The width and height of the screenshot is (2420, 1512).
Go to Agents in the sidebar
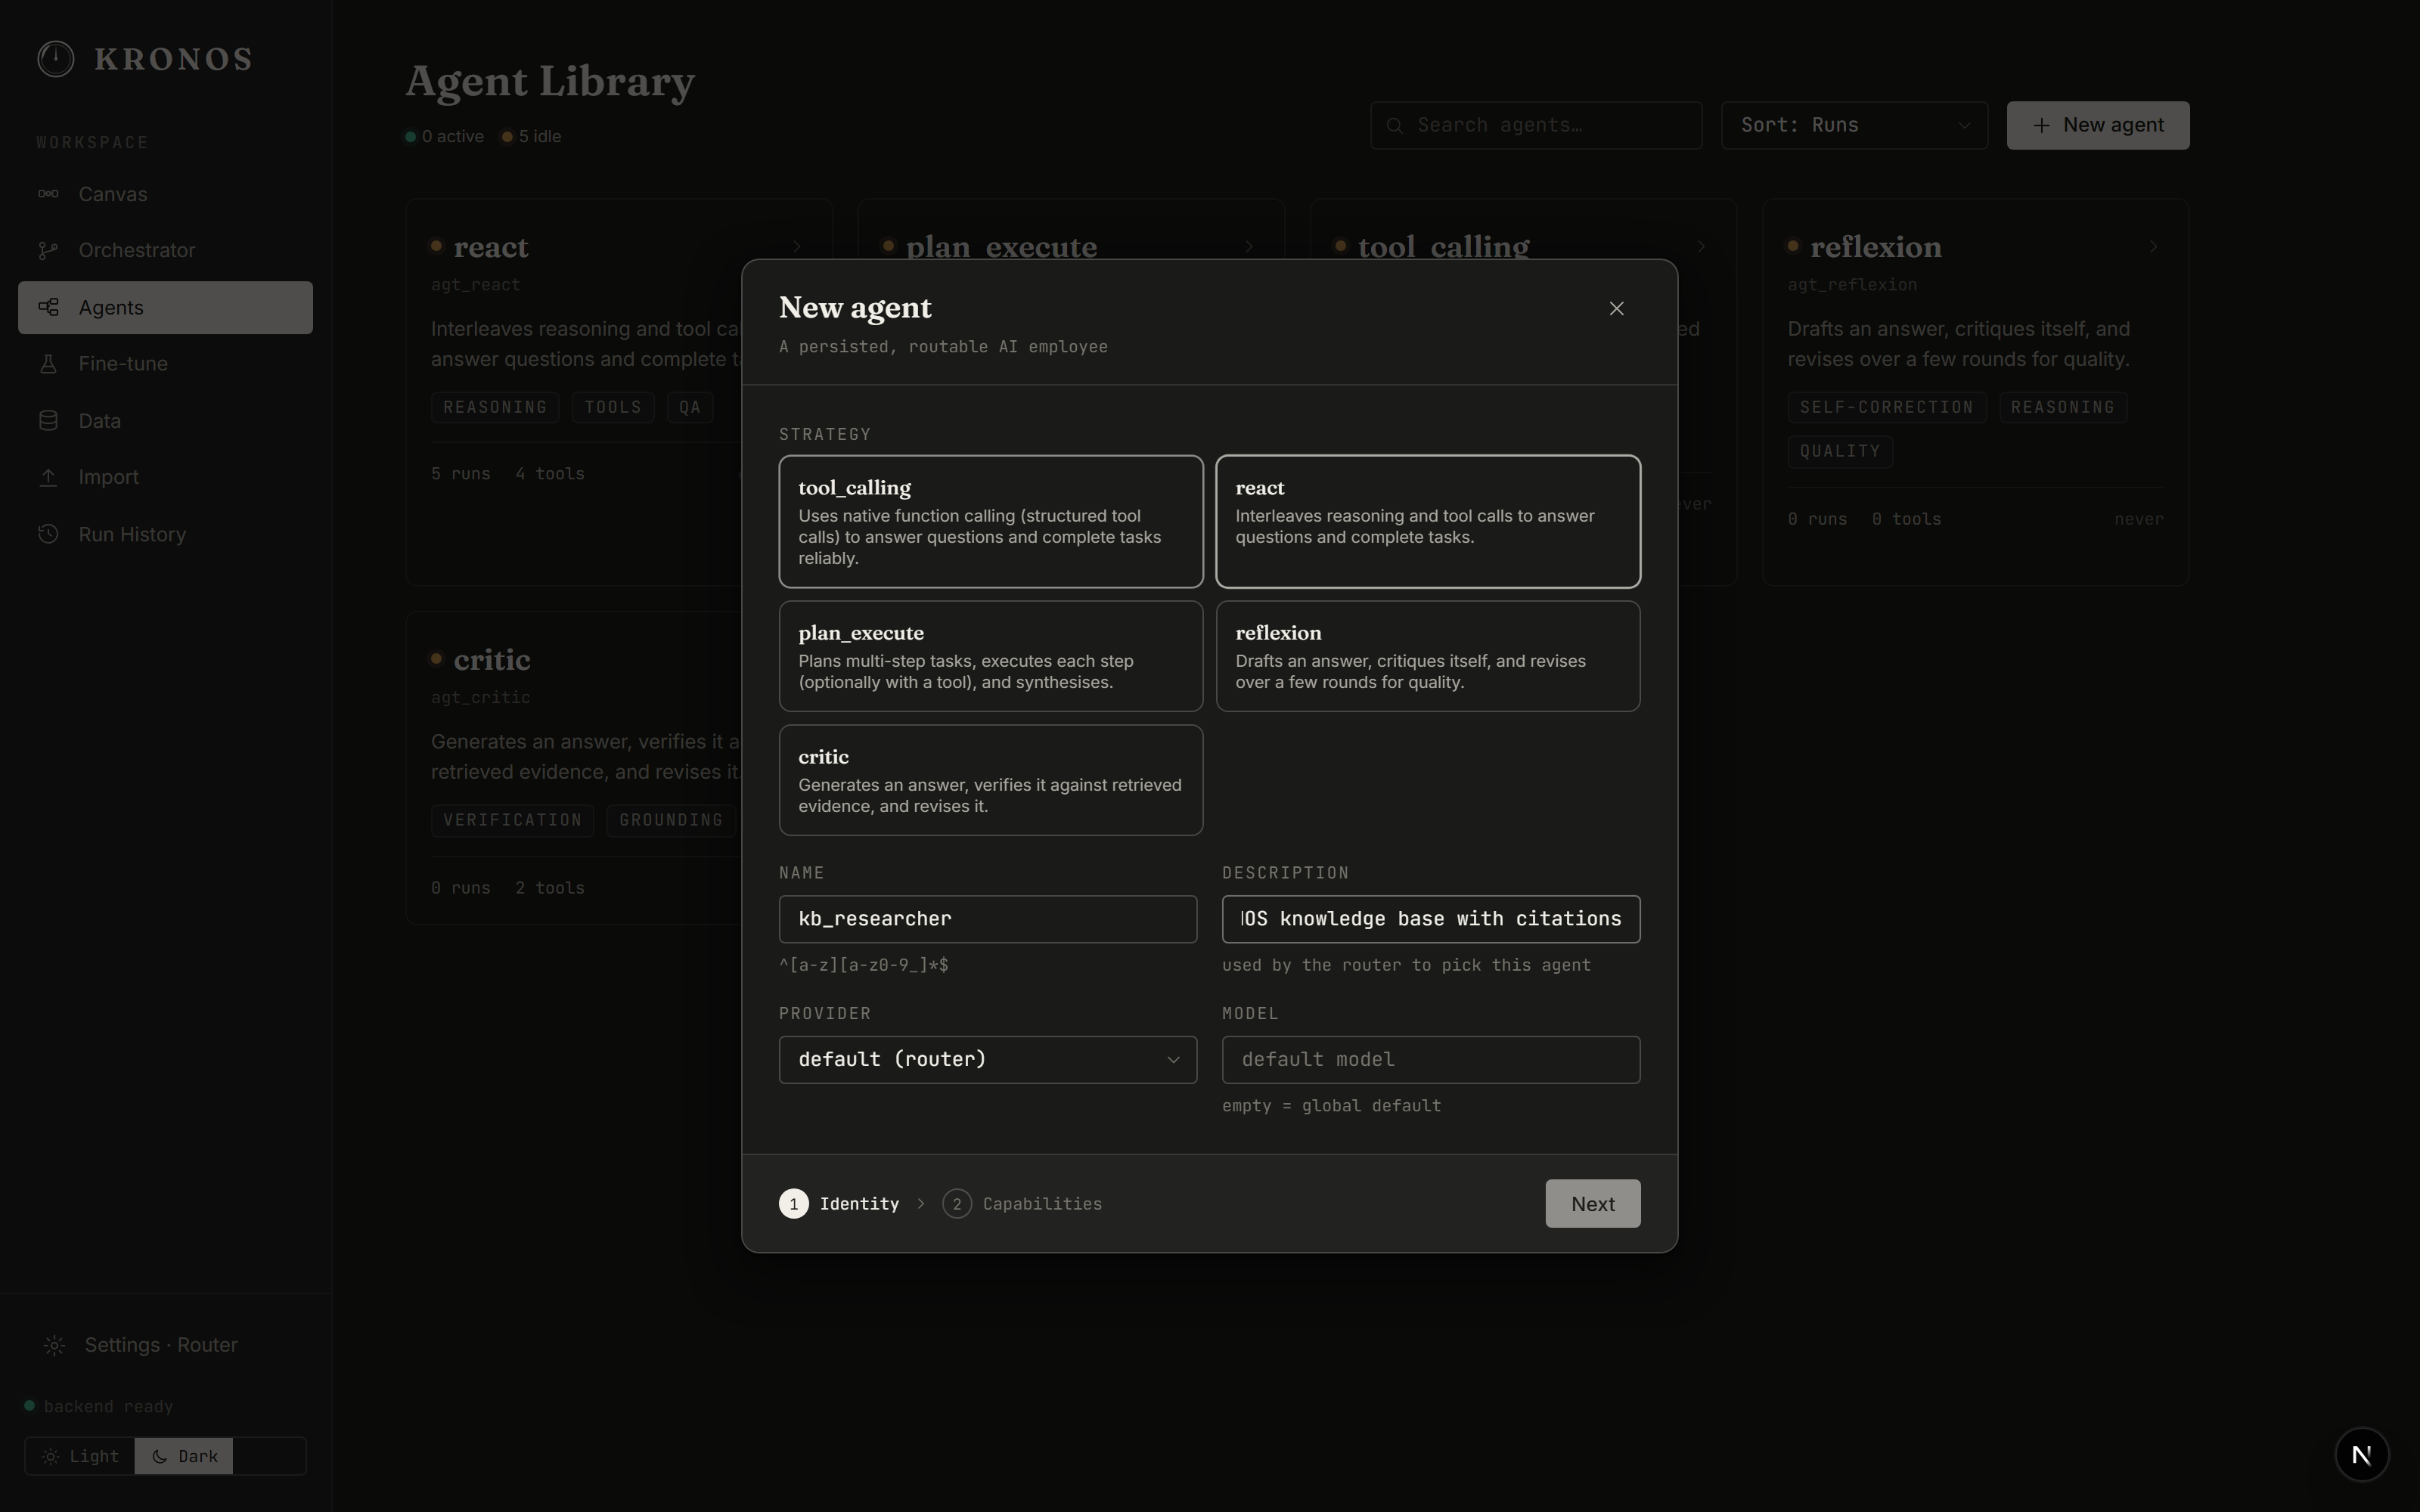click(x=165, y=307)
